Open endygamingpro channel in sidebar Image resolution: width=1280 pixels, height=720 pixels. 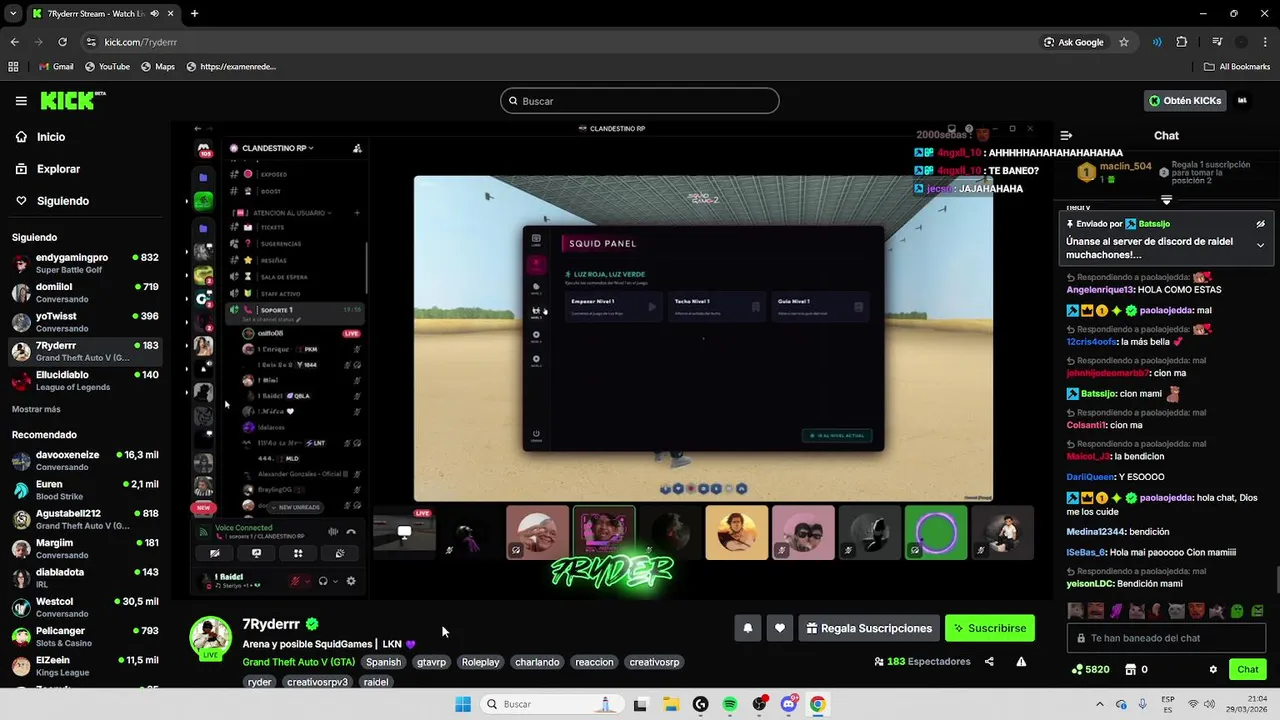85,263
